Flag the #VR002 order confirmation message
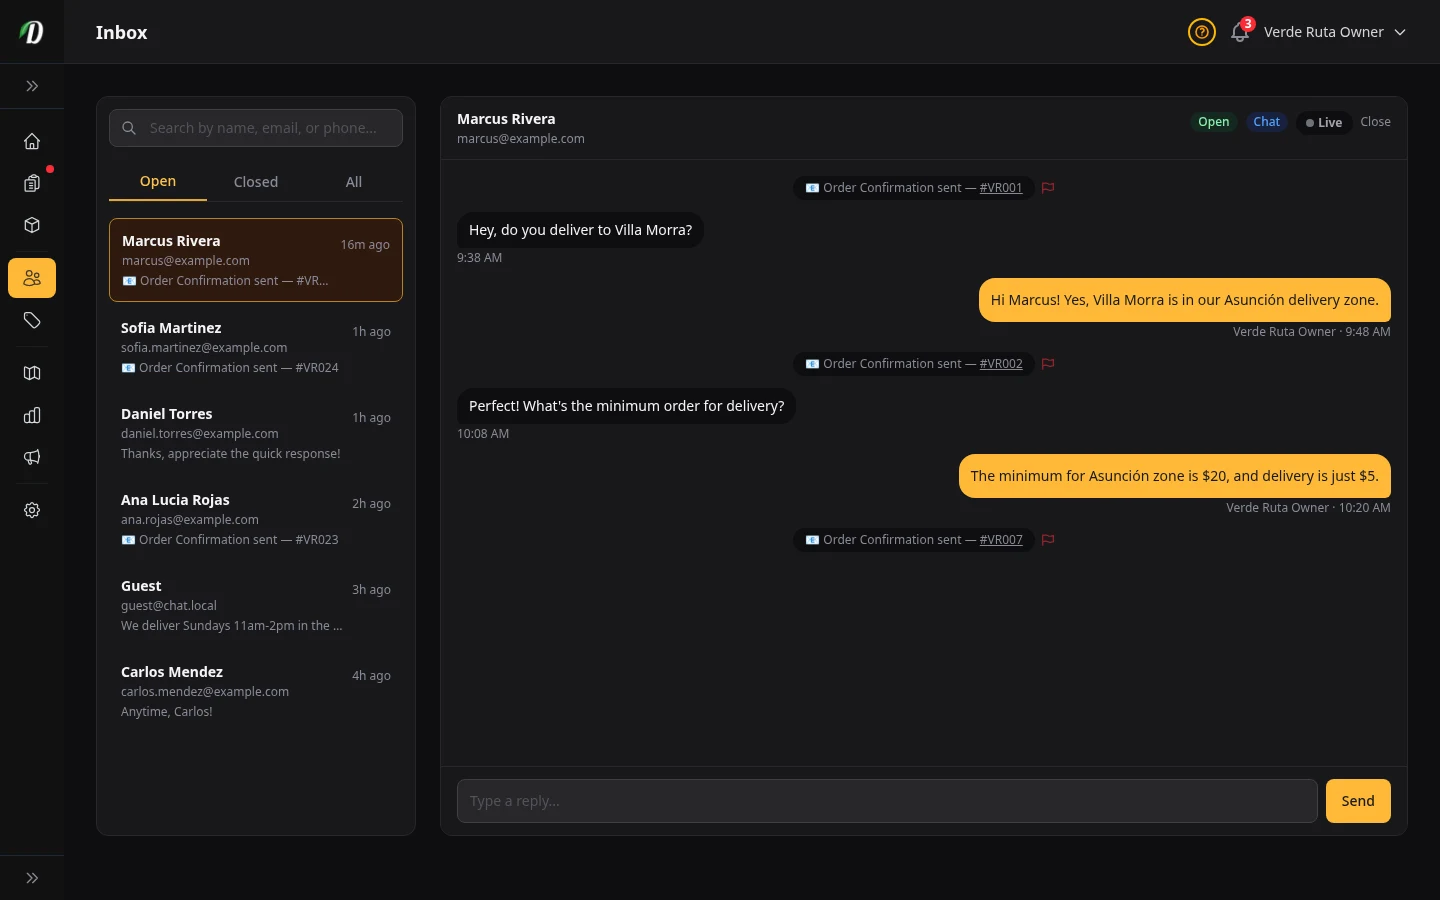 1048,364
